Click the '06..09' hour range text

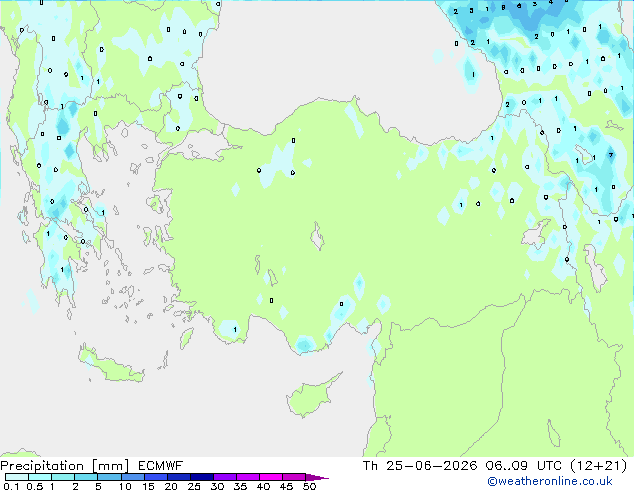(506, 466)
